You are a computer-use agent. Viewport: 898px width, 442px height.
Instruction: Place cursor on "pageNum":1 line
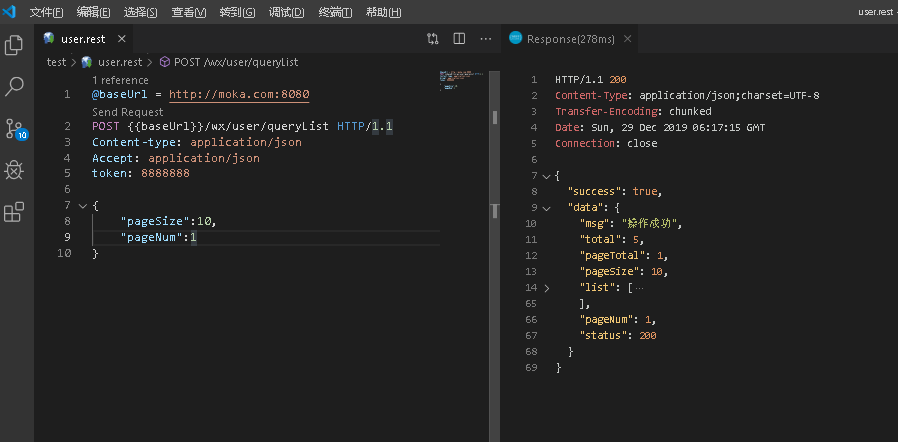[x=159, y=237]
